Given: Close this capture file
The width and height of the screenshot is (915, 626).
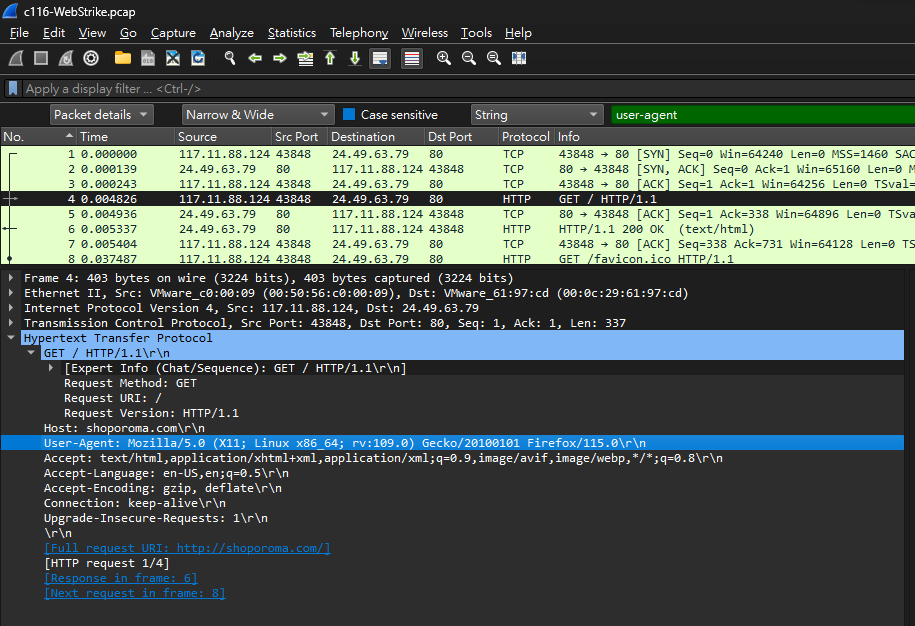Looking at the screenshot, I should (173, 58).
